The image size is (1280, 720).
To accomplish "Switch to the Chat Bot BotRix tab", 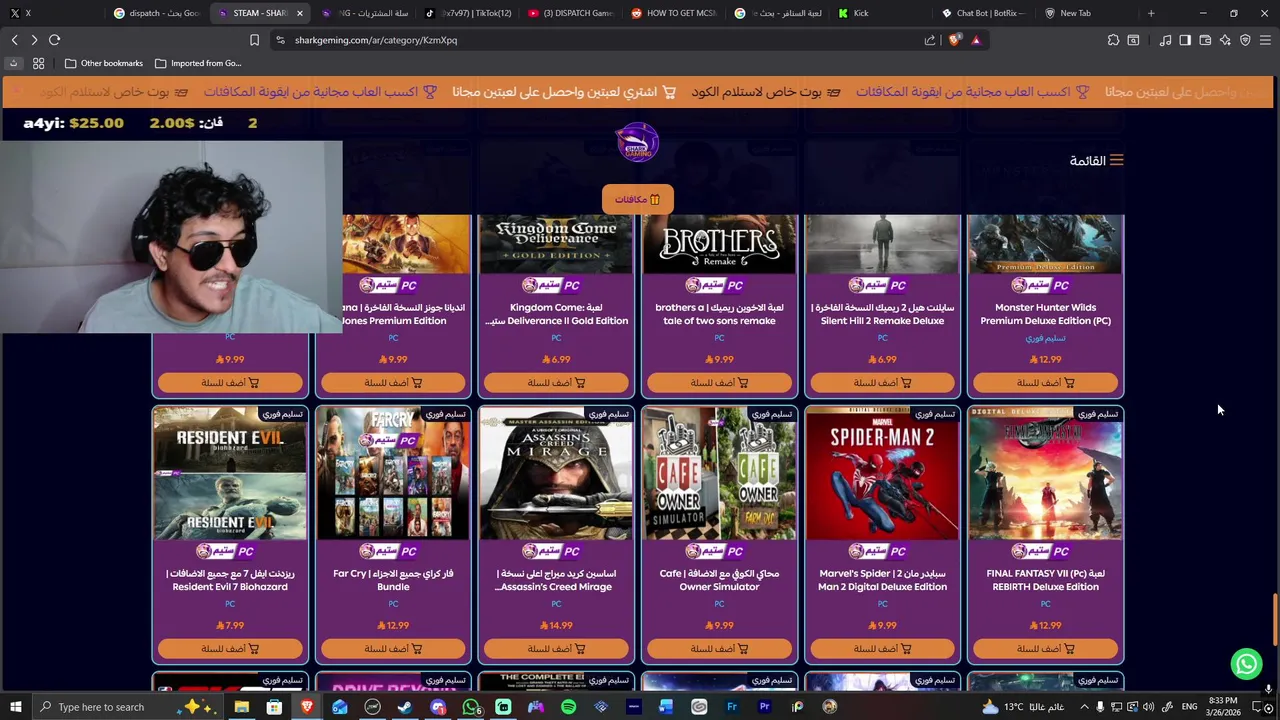I will [985, 13].
